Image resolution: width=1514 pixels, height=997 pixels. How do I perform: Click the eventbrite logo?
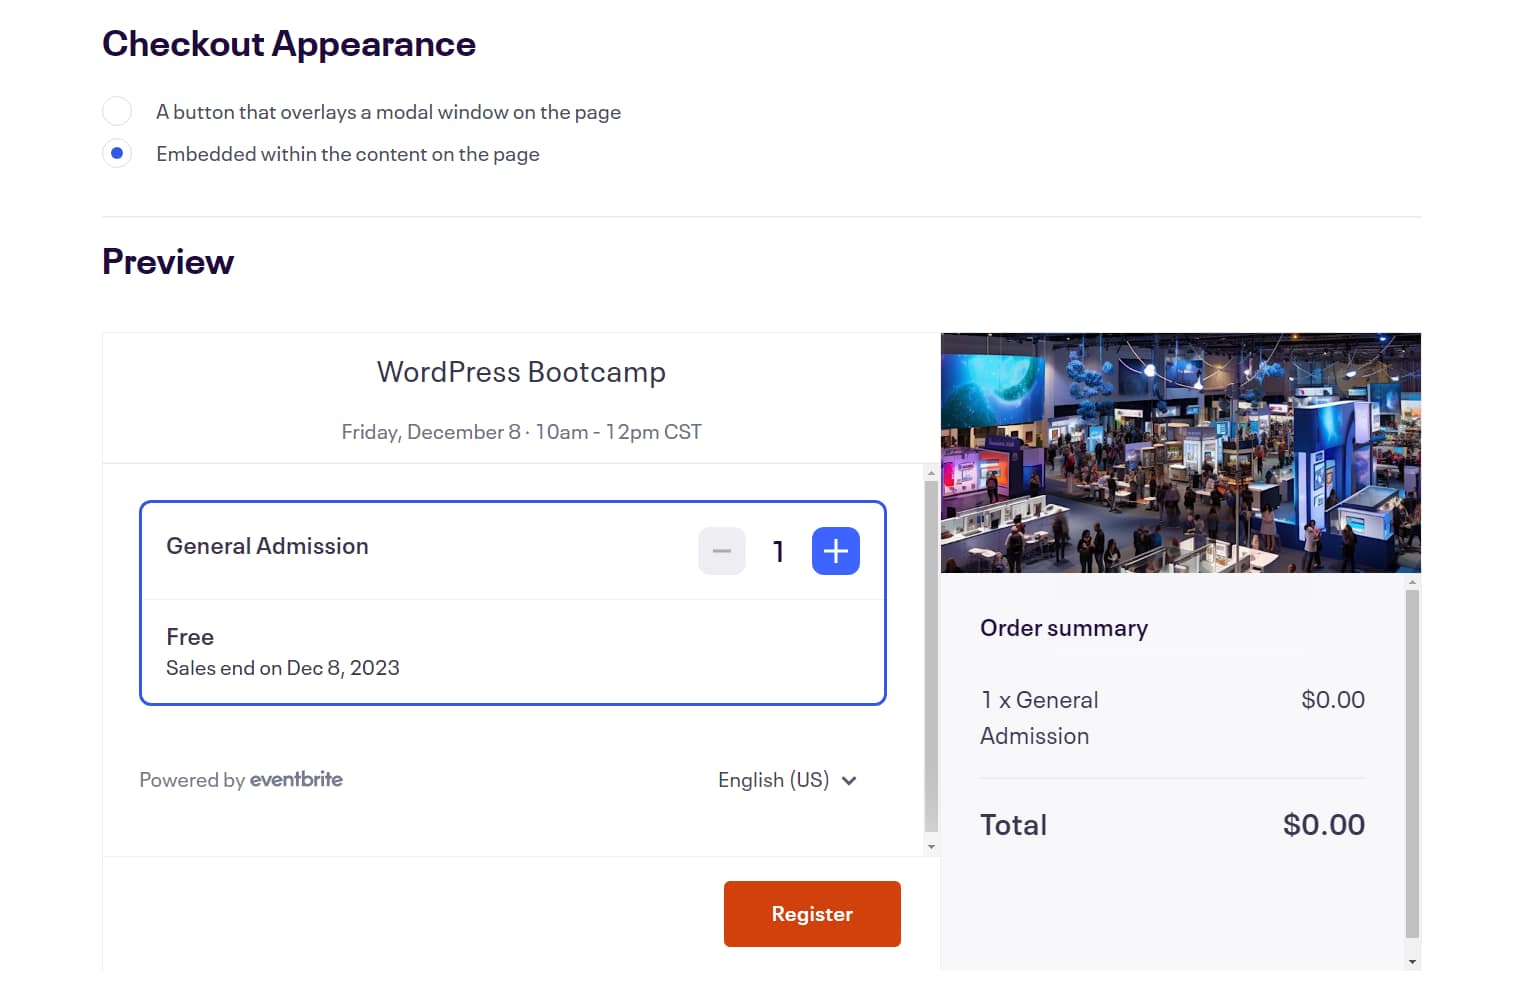296,779
